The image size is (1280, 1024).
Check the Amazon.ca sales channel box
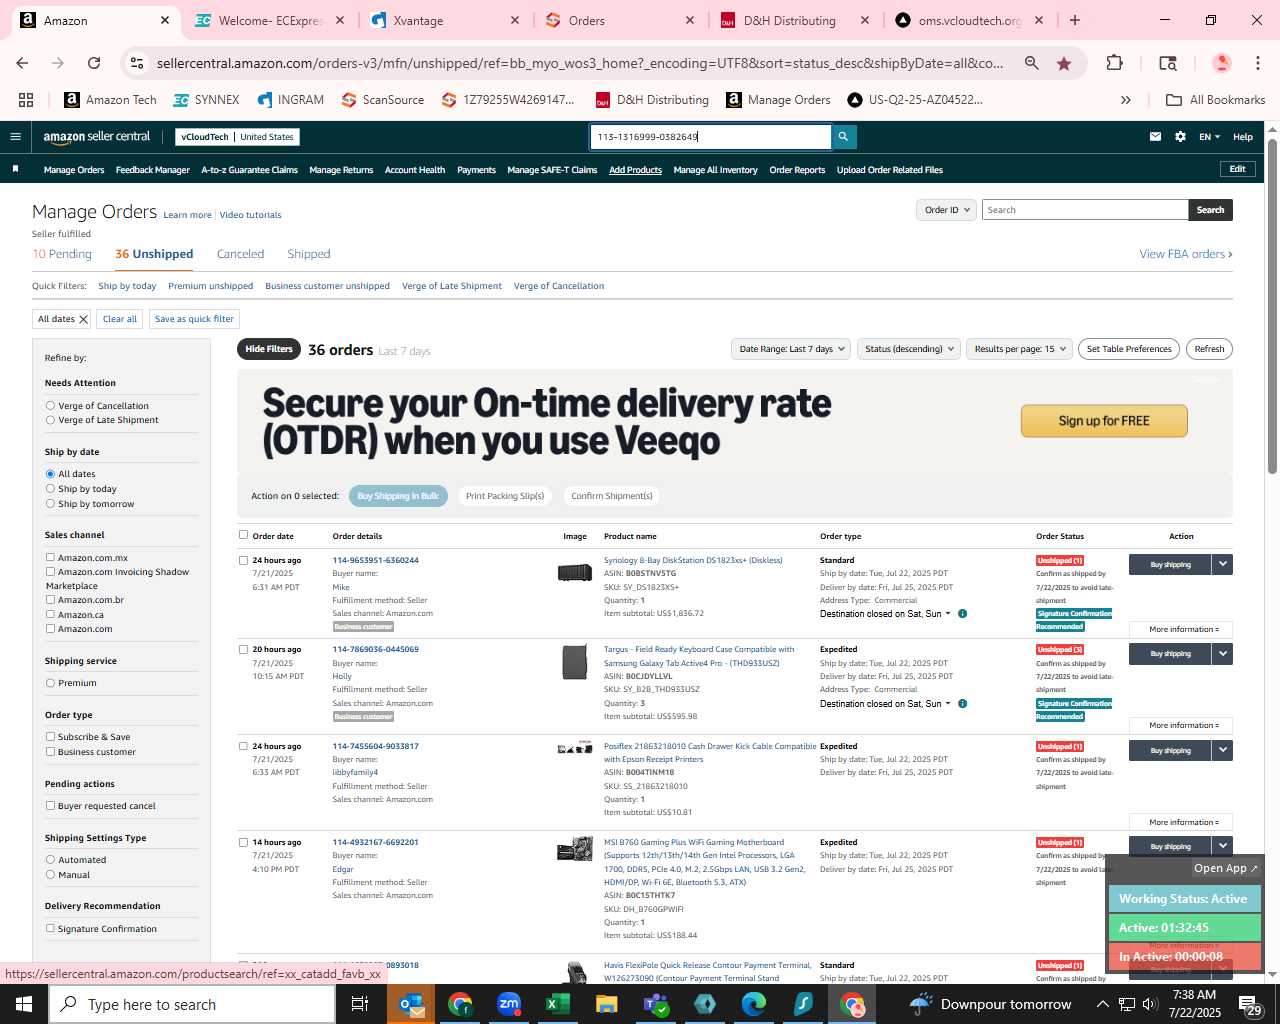50,615
